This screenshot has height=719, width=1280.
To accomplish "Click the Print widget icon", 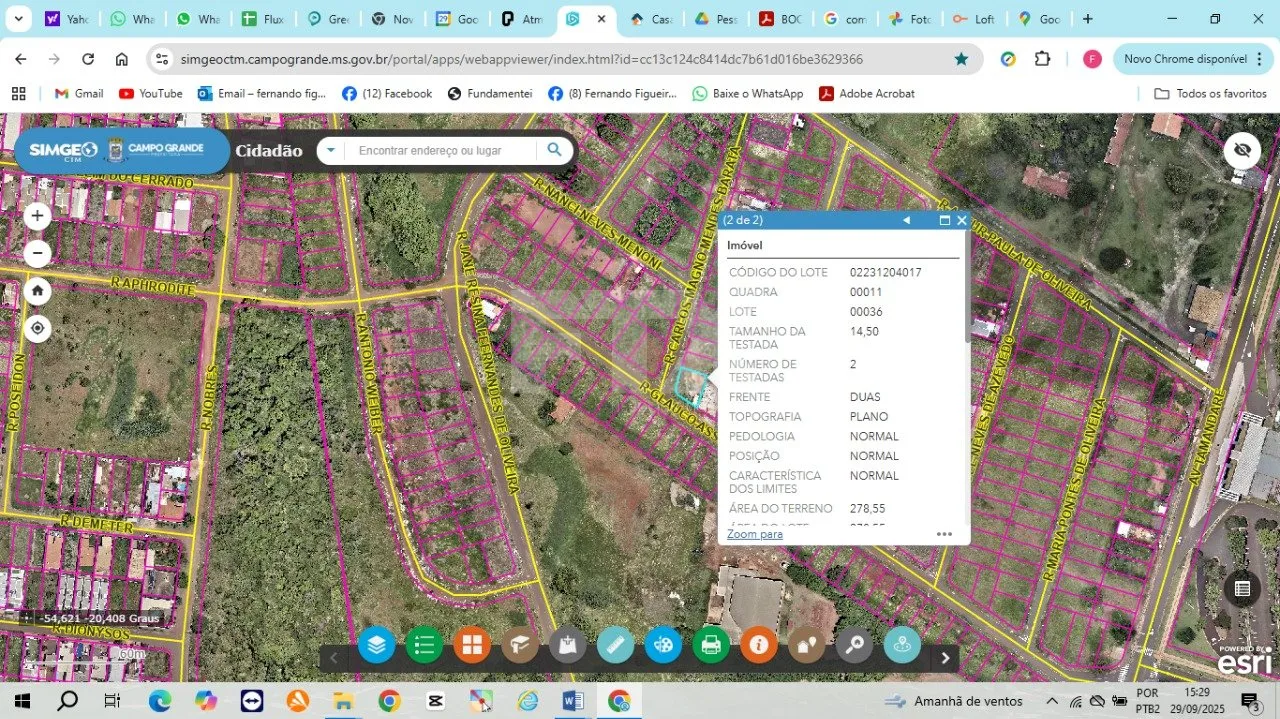I will (x=711, y=645).
